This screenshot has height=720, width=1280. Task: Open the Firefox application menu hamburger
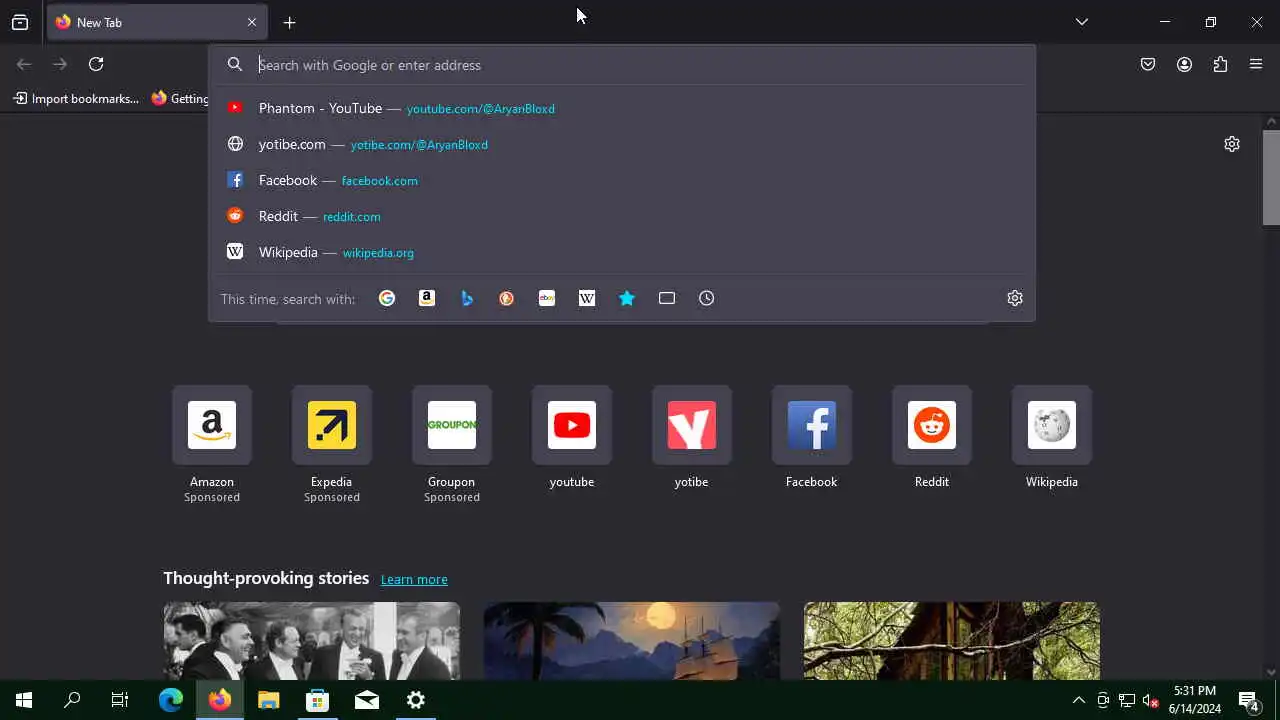[1256, 64]
